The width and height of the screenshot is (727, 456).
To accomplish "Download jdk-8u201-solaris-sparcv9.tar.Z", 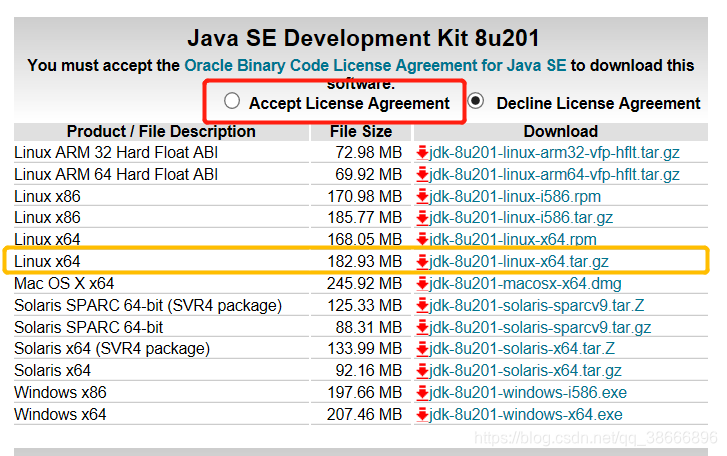I will tap(536, 305).
